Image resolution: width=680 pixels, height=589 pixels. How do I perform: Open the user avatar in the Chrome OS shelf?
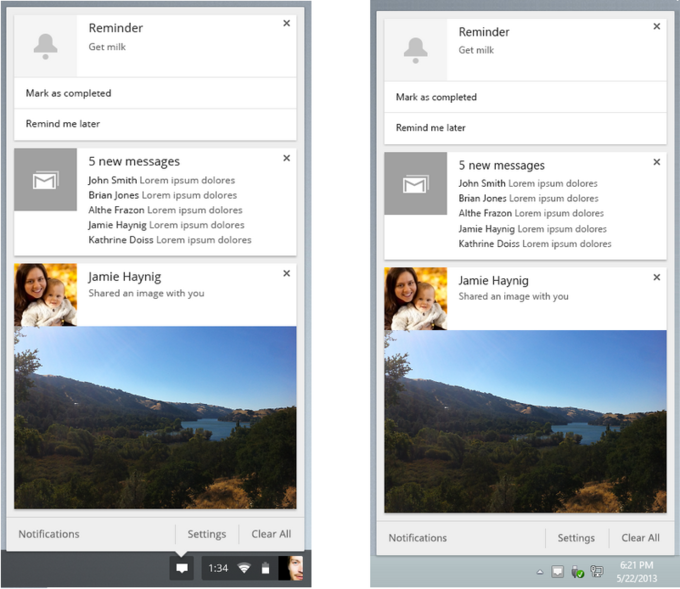click(291, 568)
